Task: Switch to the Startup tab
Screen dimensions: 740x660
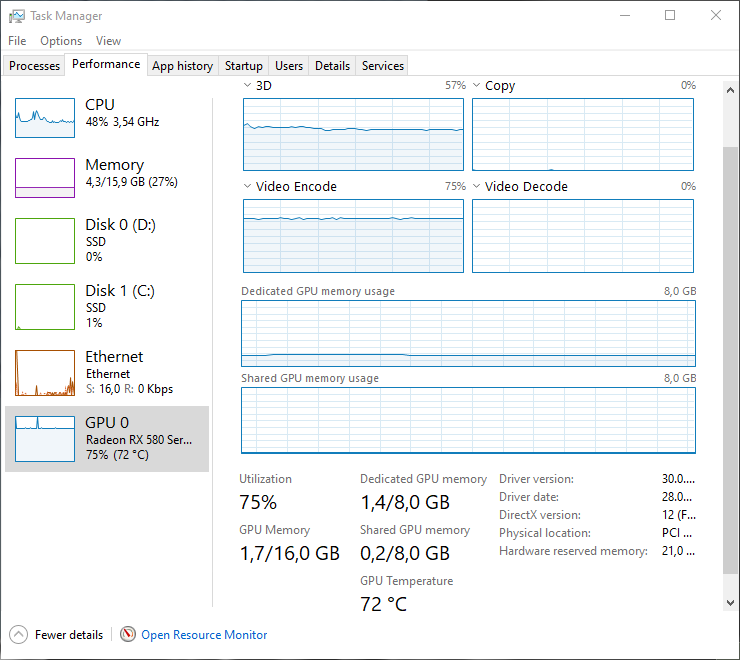Action: click(x=244, y=66)
